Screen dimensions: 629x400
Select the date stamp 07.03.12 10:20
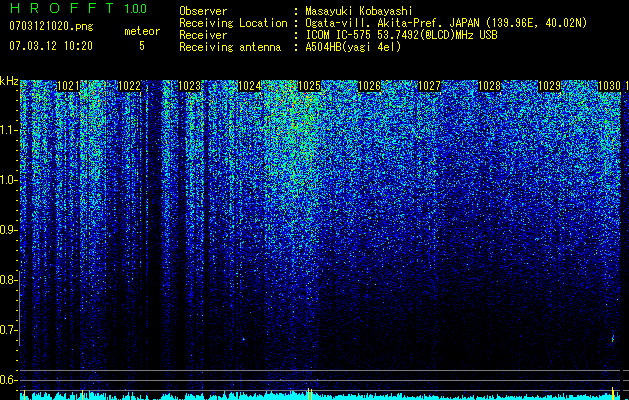click(x=51, y=45)
